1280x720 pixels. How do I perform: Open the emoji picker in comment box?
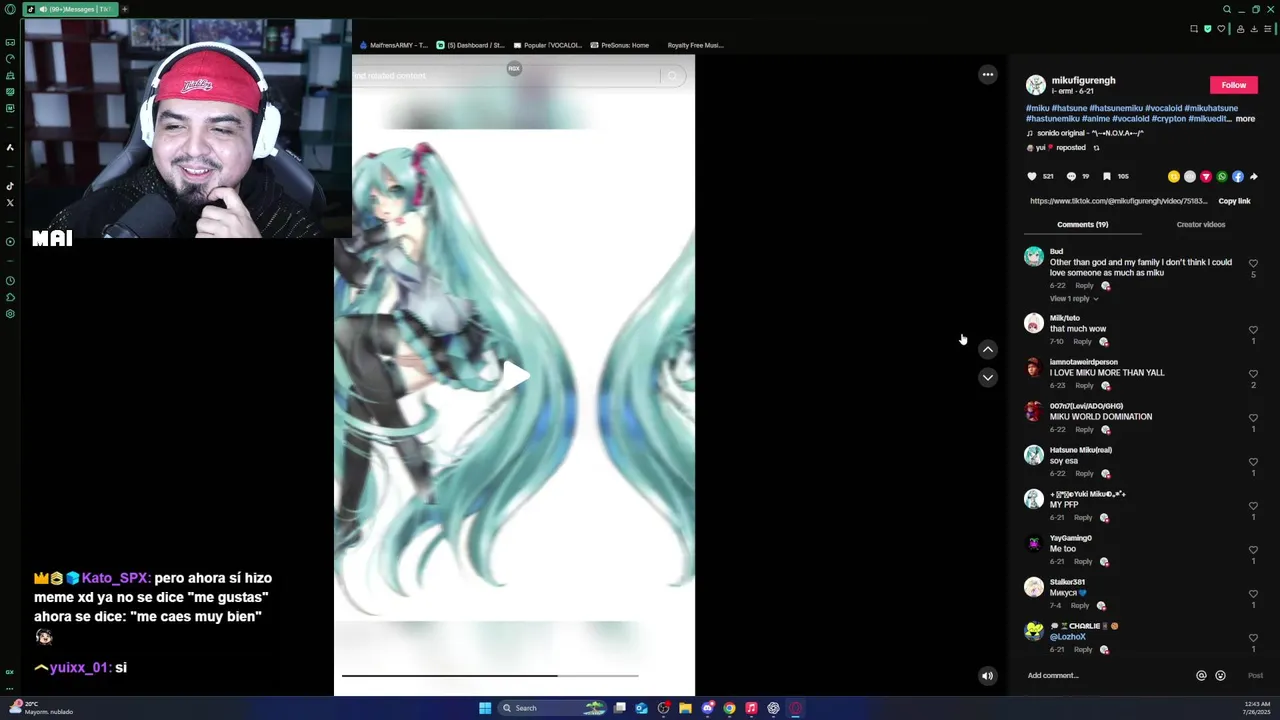pyautogui.click(x=1220, y=676)
